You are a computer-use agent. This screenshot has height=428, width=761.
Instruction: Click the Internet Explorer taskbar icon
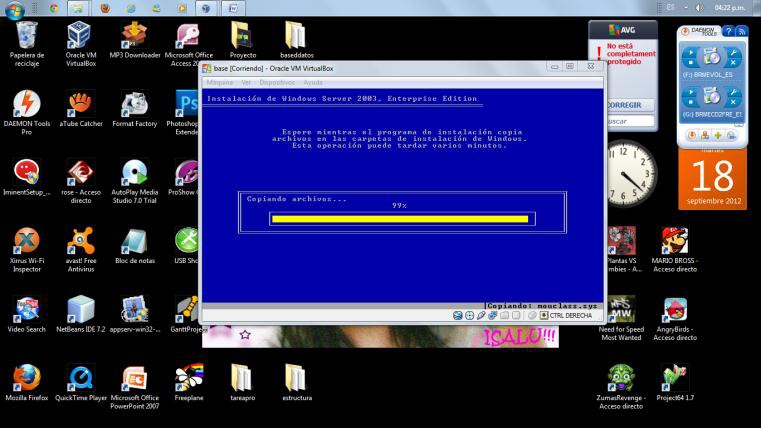pos(131,8)
